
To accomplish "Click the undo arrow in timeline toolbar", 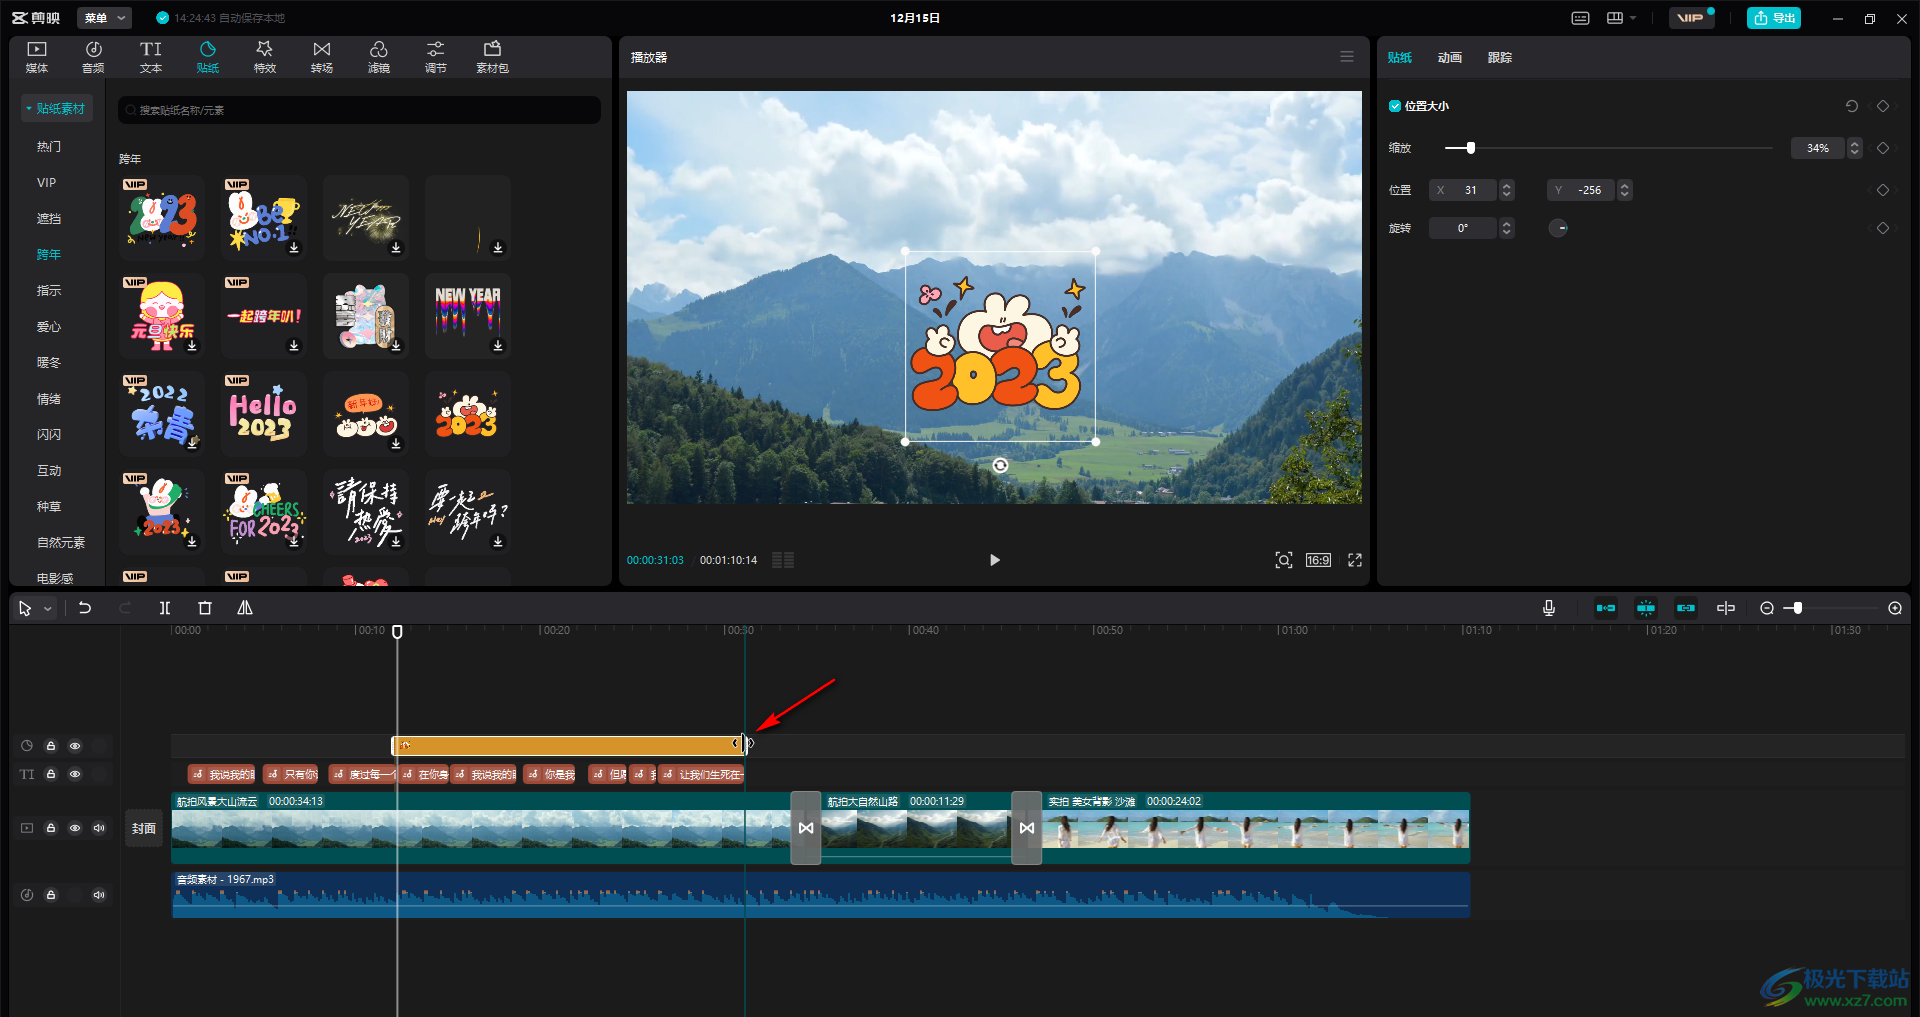I will pos(85,608).
